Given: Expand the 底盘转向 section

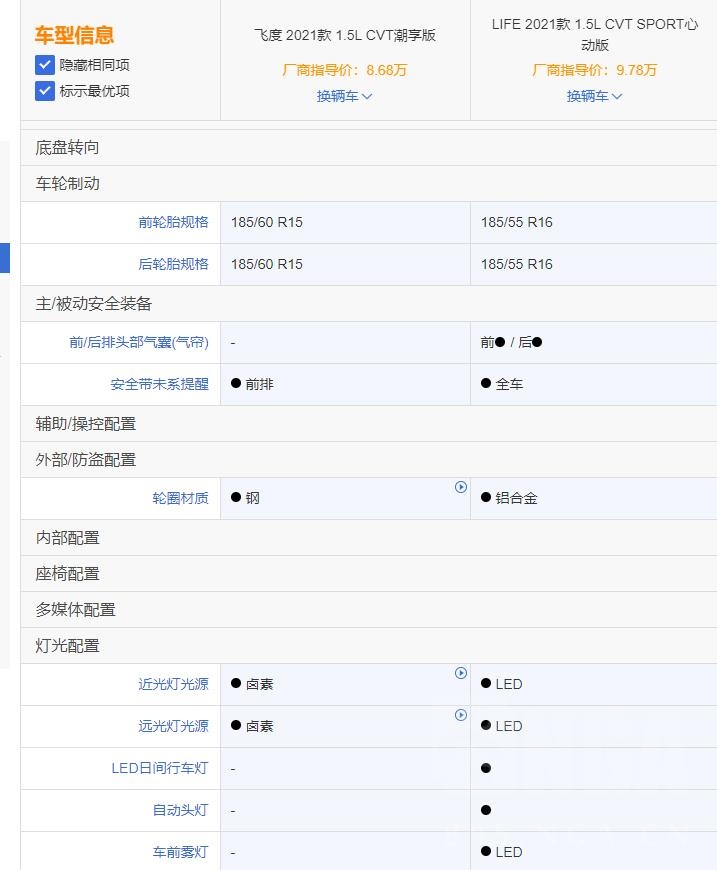Looking at the screenshot, I should [68, 148].
